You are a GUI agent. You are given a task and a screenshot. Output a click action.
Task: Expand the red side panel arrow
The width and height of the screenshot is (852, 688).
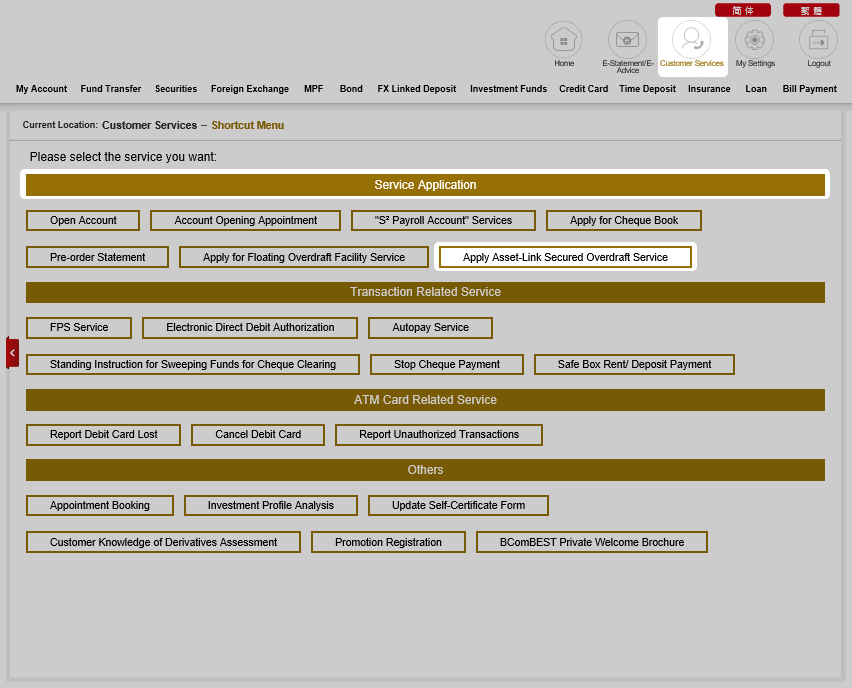pos(12,353)
